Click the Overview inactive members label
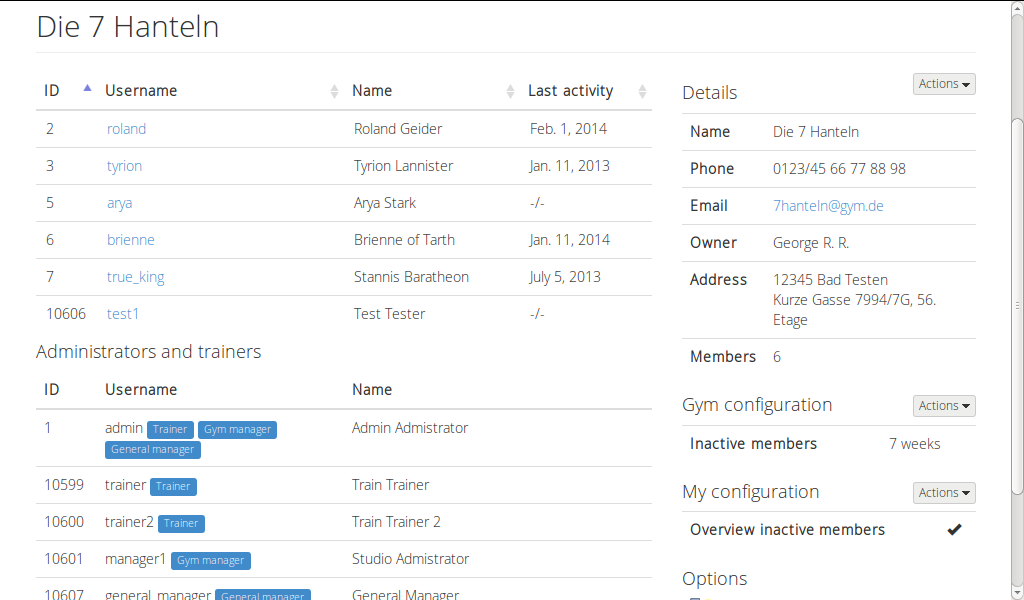The height and width of the screenshot is (600, 1024). click(x=787, y=529)
